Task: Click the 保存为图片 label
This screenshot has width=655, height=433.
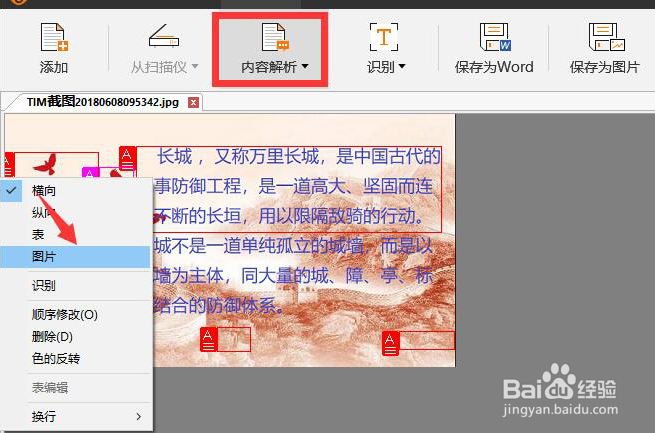Action: (604, 67)
